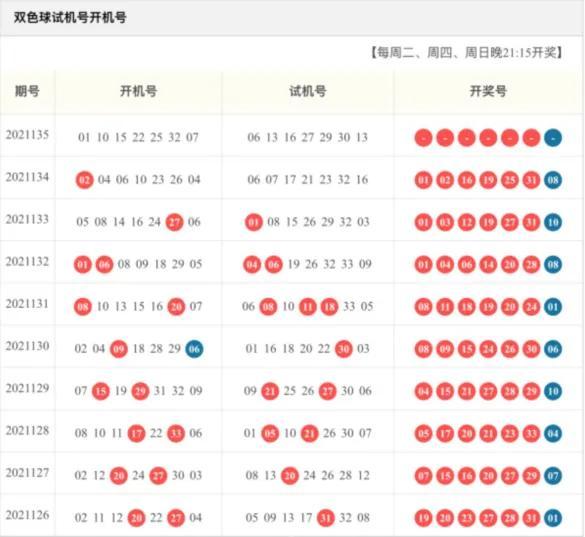Screen dimensions: 585x537
Task: Click blue ball 08 in 2021132 开奖号
Action: [553, 265]
